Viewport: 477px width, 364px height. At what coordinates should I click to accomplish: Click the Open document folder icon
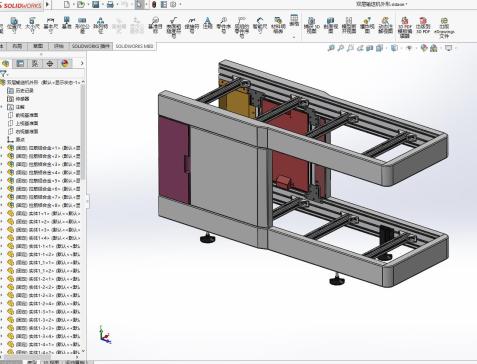click(x=80, y=5)
